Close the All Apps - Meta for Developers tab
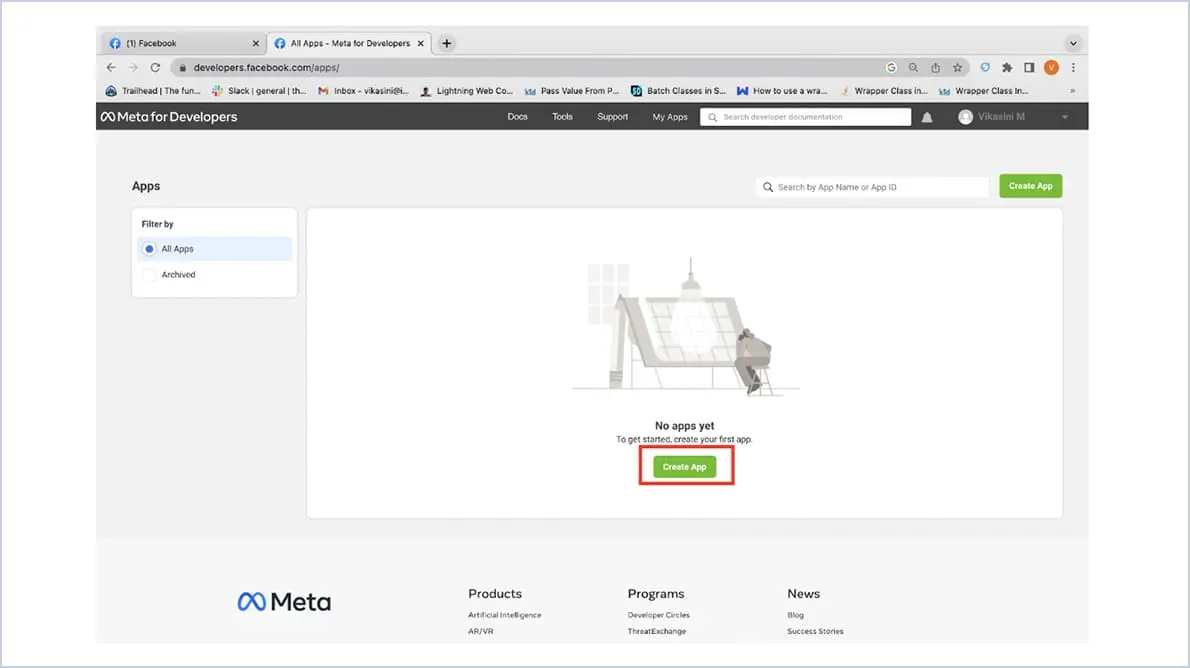The width and height of the screenshot is (1190, 668). click(420, 43)
